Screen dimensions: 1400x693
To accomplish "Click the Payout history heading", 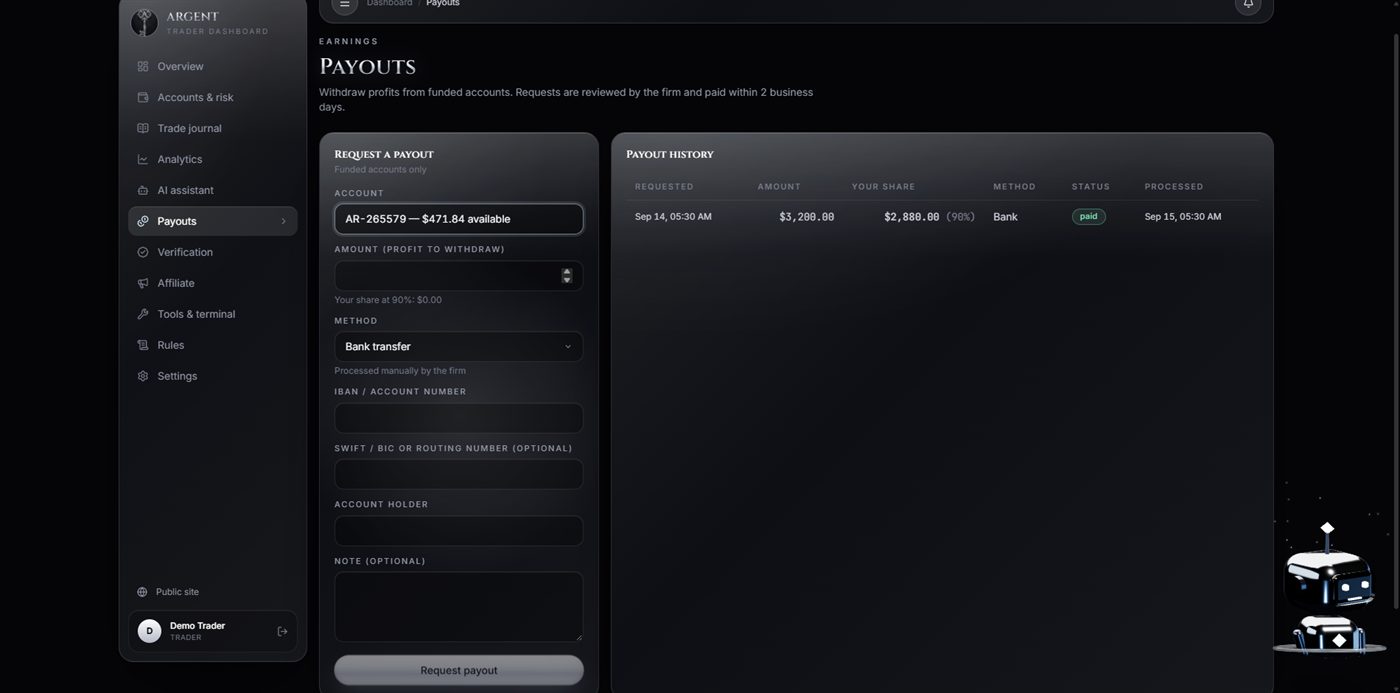I will pos(670,154).
